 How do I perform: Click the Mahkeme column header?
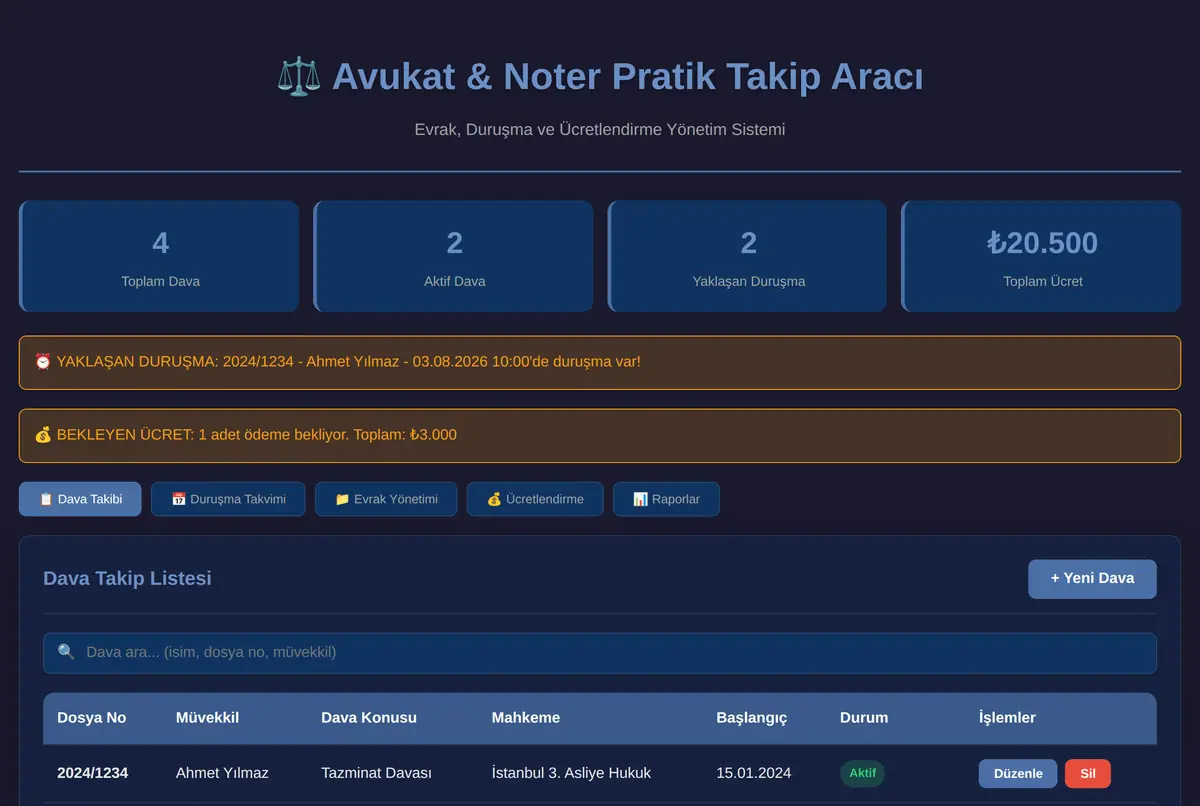pos(526,718)
